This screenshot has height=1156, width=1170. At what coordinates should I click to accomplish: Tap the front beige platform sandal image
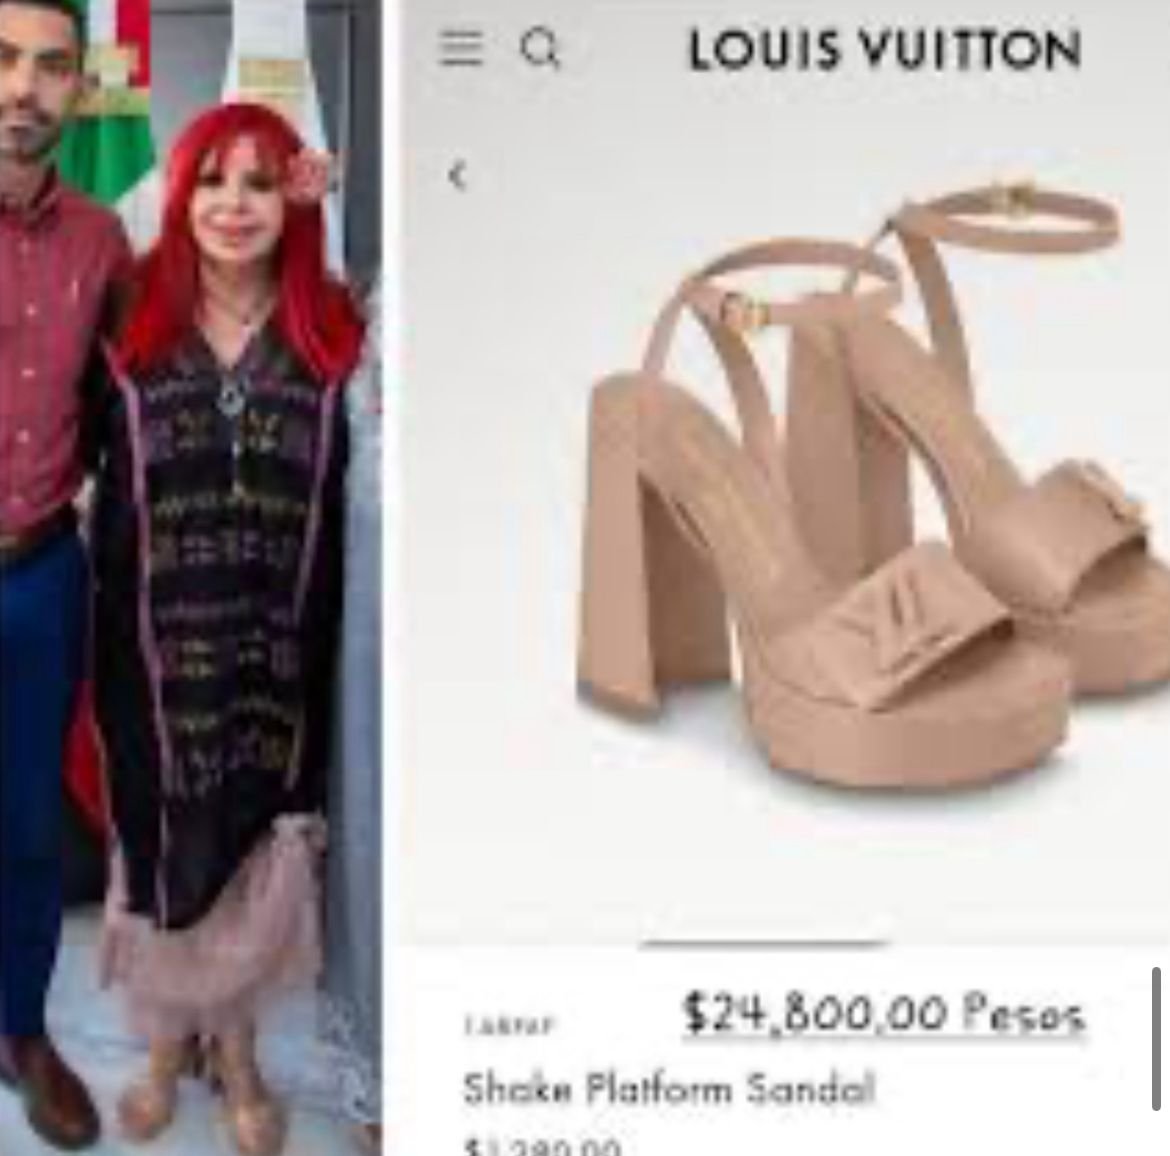(821, 522)
